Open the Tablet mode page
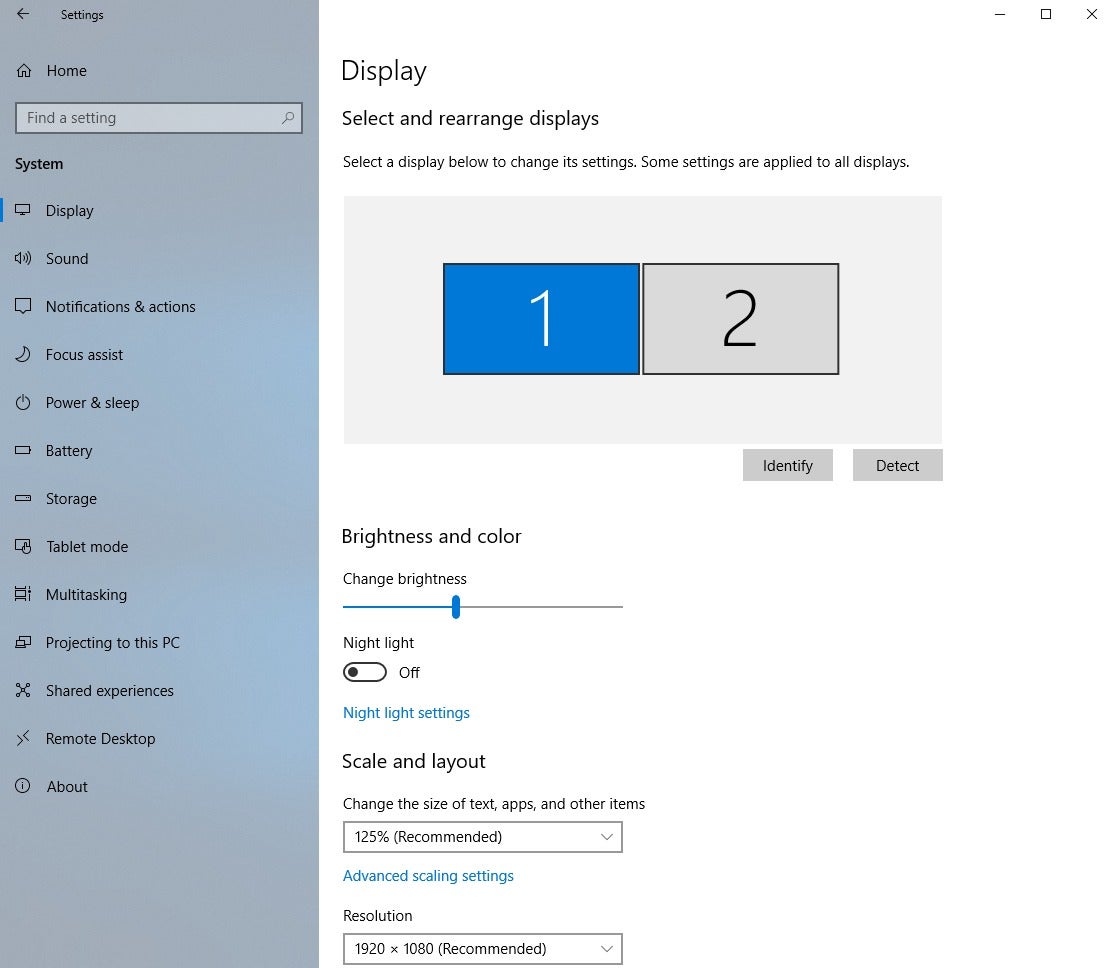The image size is (1107, 968). 87,546
